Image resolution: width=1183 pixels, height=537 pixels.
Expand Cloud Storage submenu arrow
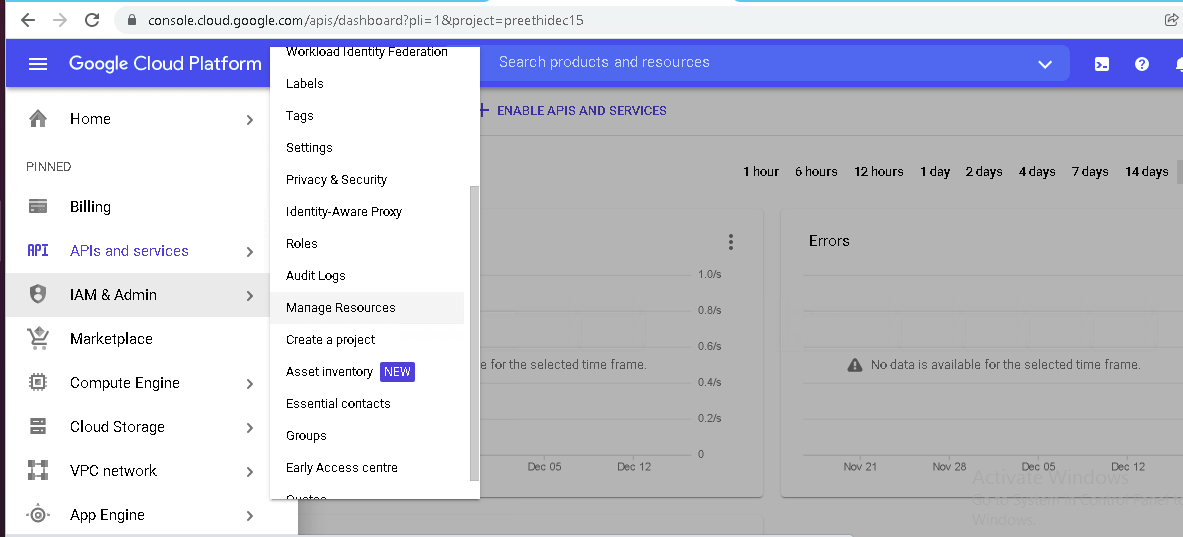coord(250,428)
